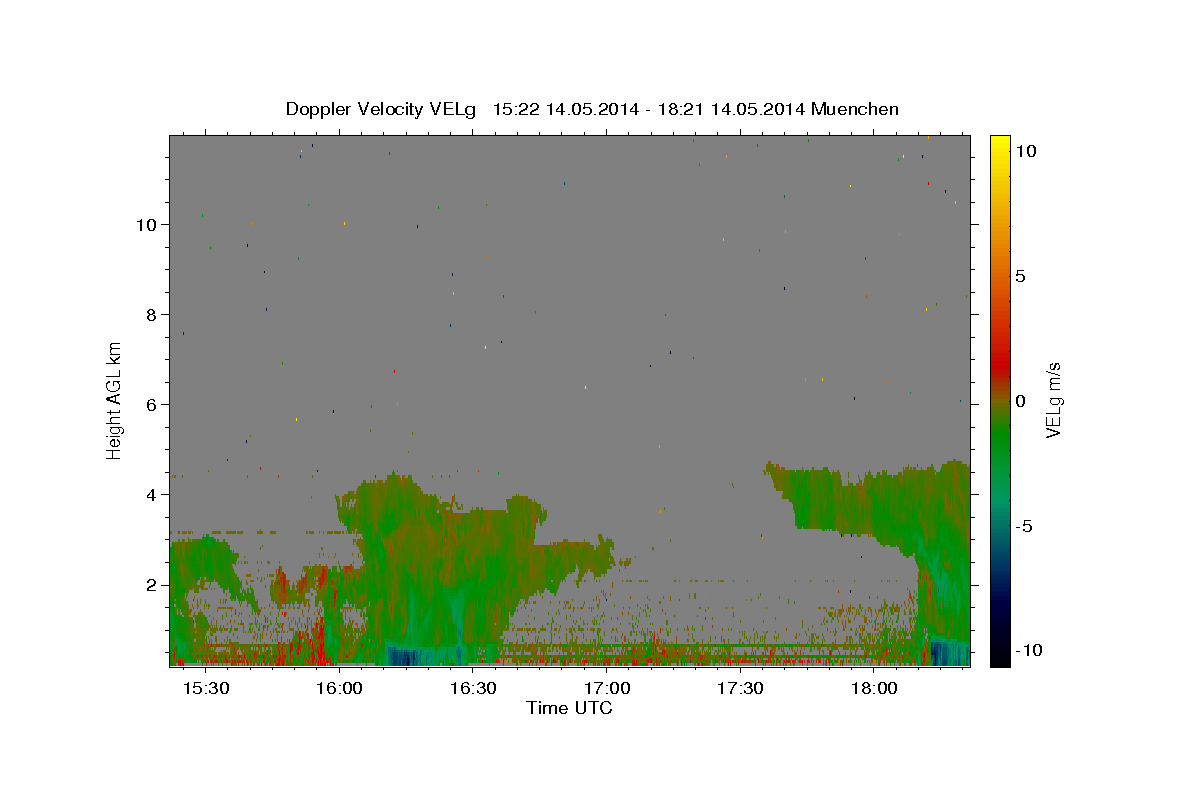Click the height axis label 6
This screenshot has width=1200, height=800.
pyautogui.click(x=150, y=404)
